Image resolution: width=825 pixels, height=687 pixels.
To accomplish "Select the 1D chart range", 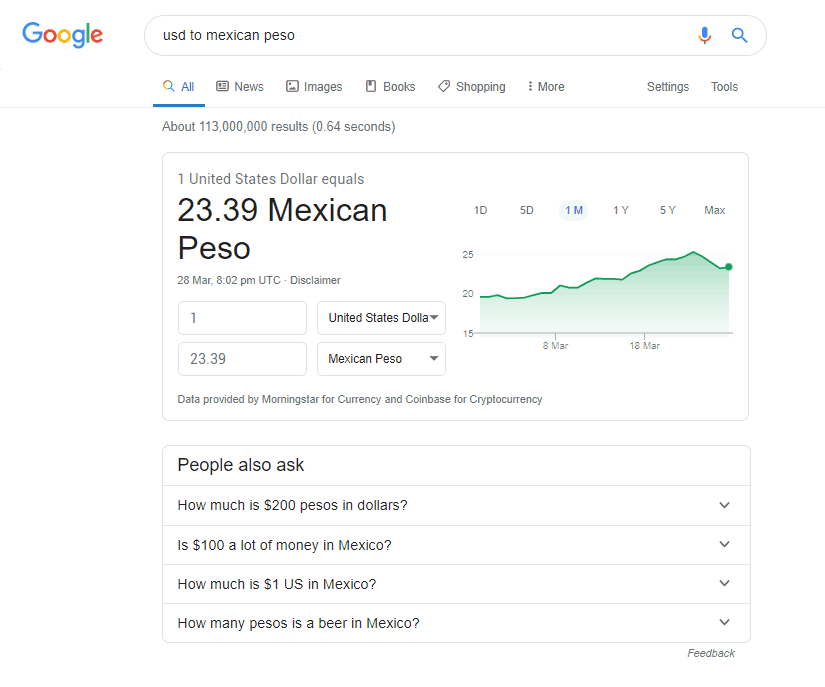I will tap(480, 210).
